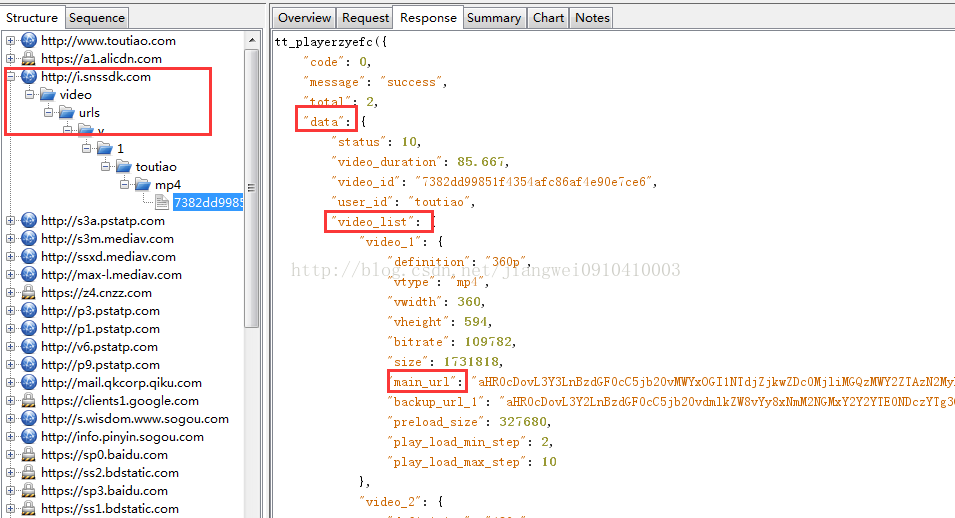
Task: Click the structure tree vertical scrollbar thumb
Action: [x=252, y=189]
